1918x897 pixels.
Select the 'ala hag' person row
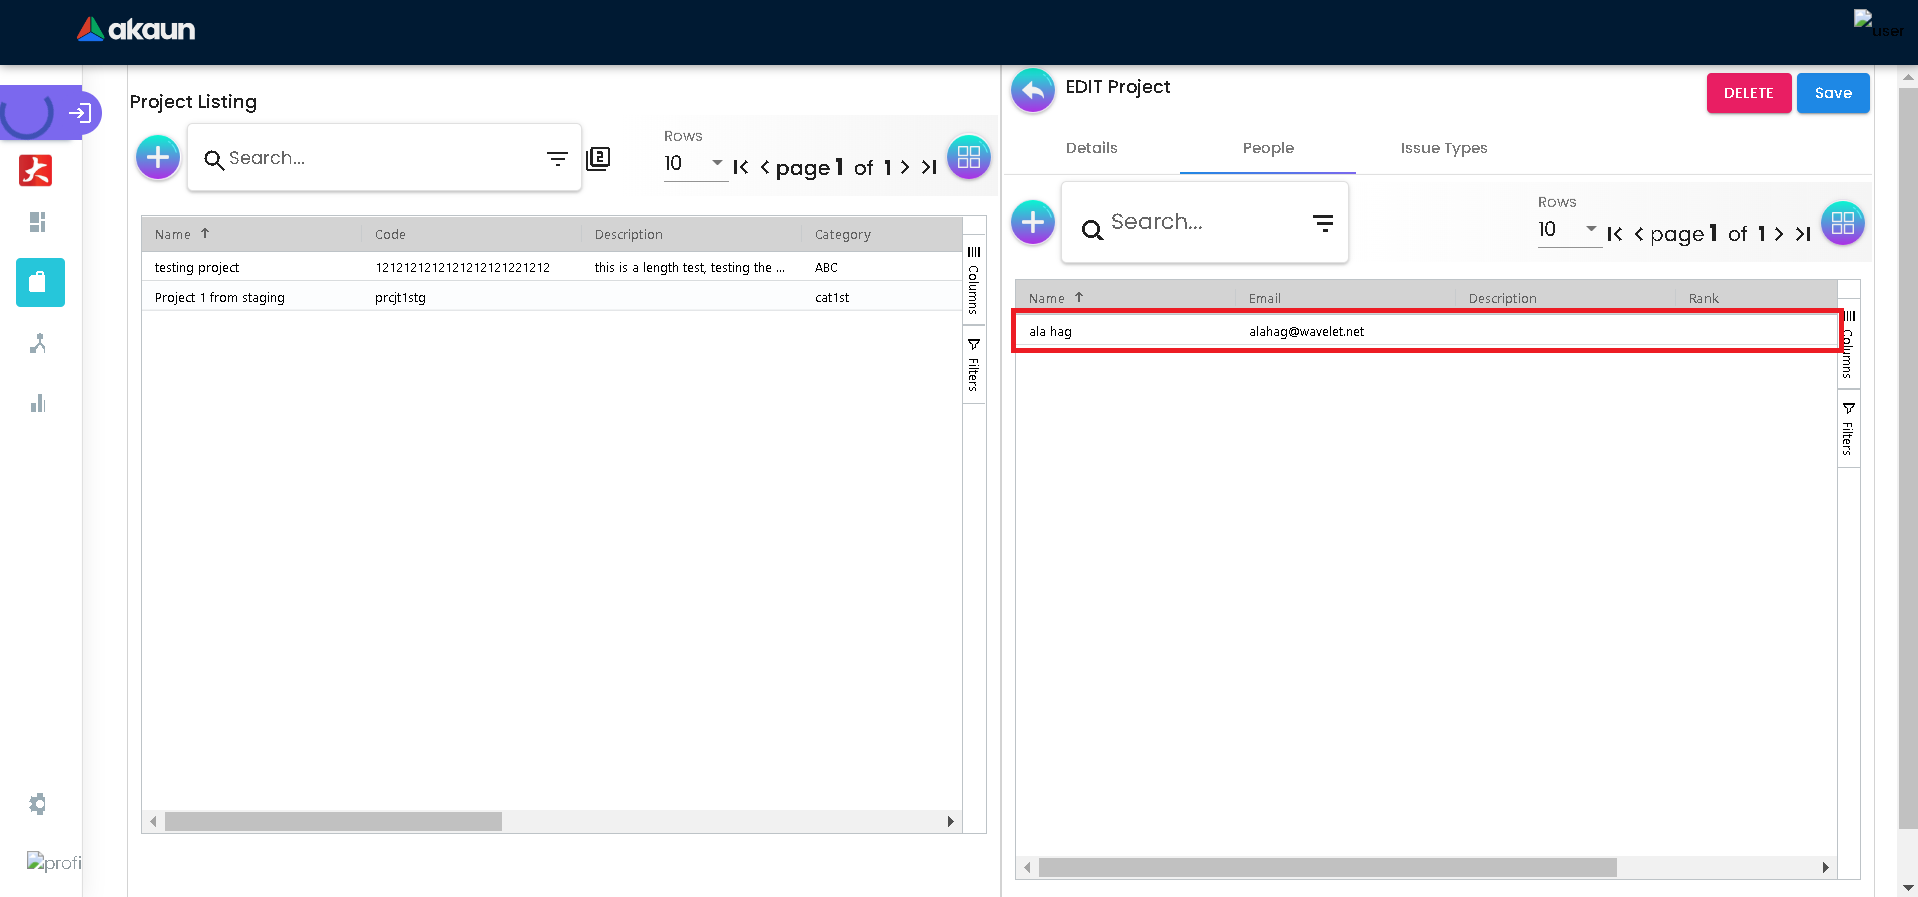(1427, 331)
